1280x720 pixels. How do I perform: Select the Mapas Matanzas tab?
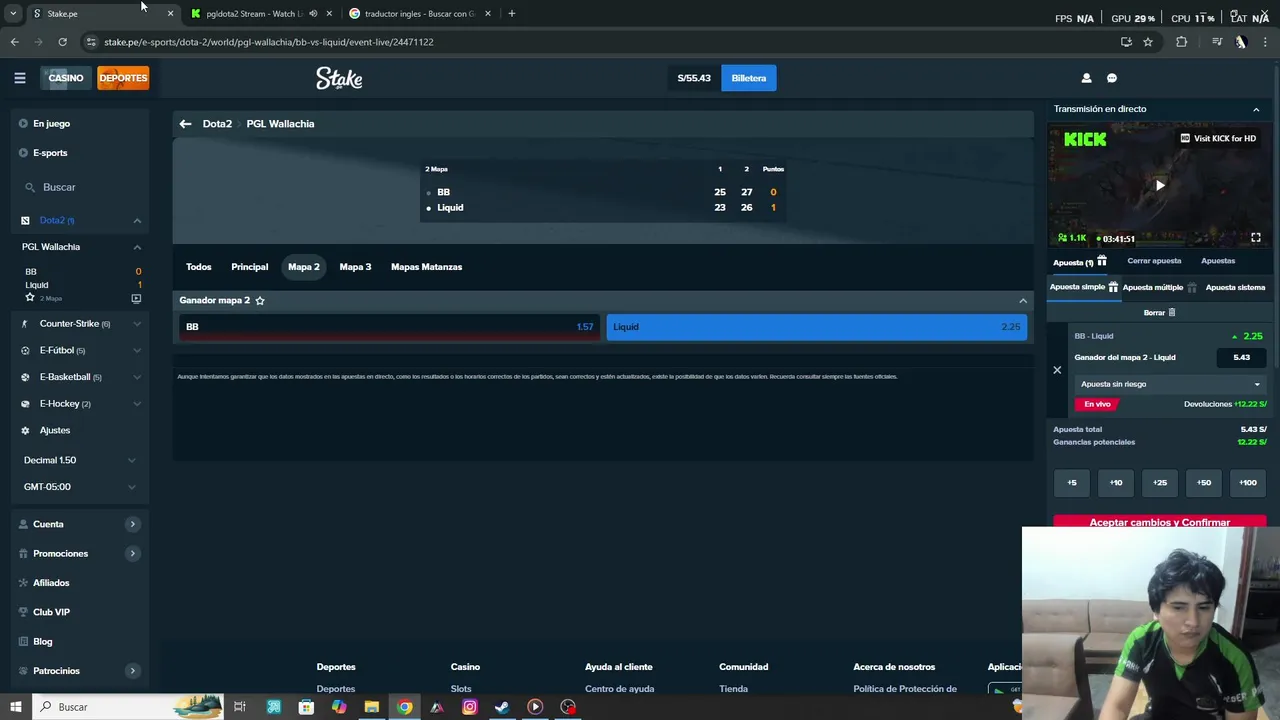426,267
